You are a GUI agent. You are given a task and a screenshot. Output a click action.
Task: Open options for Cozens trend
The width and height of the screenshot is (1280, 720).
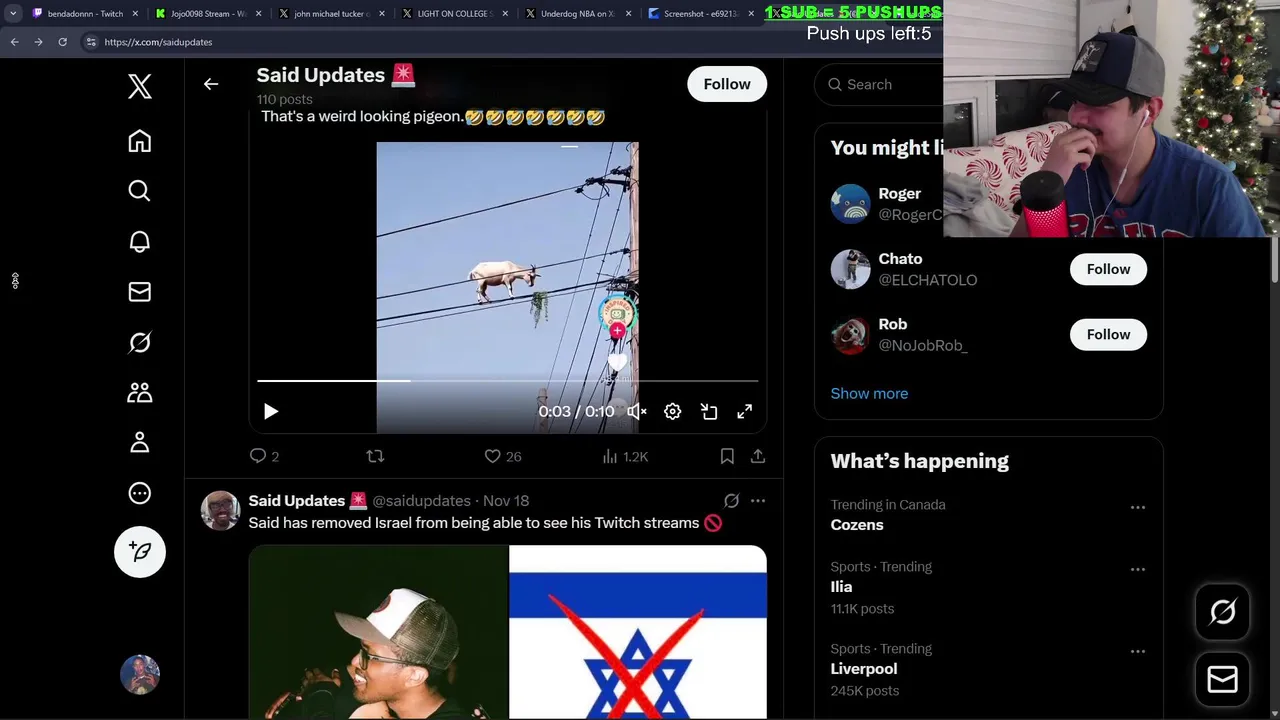[x=1138, y=508]
